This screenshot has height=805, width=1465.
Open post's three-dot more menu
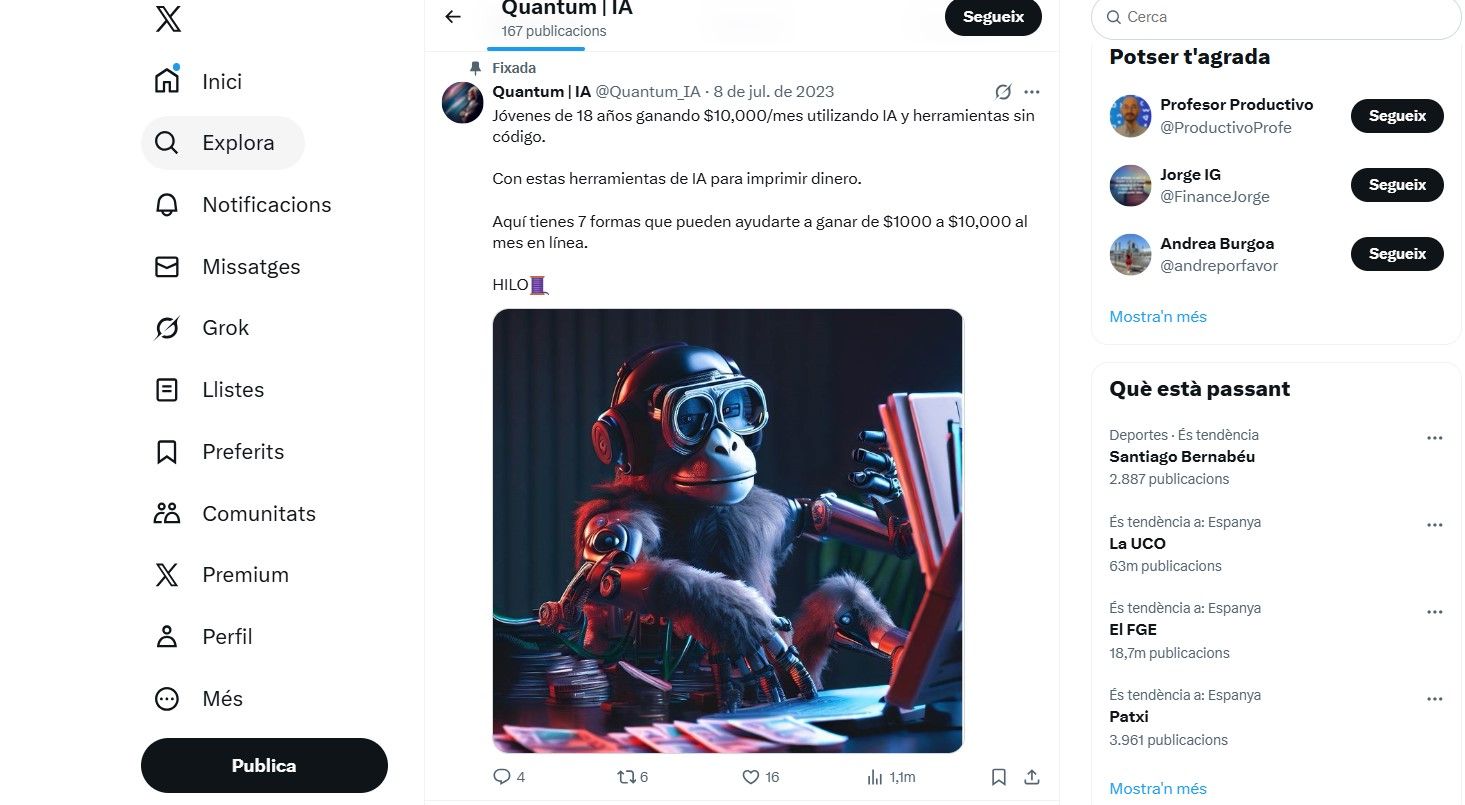coord(1032,92)
